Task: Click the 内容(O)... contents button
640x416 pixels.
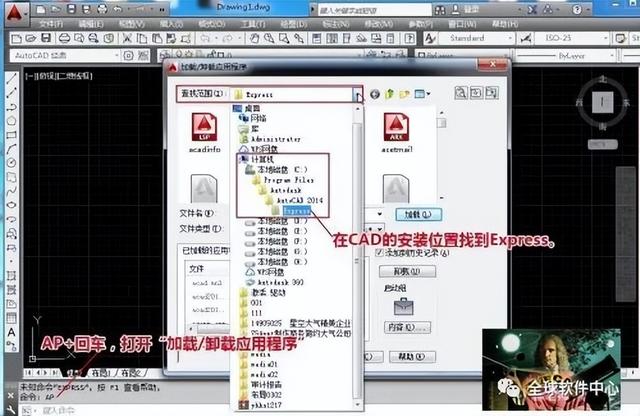Action: (x=407, y=327)
